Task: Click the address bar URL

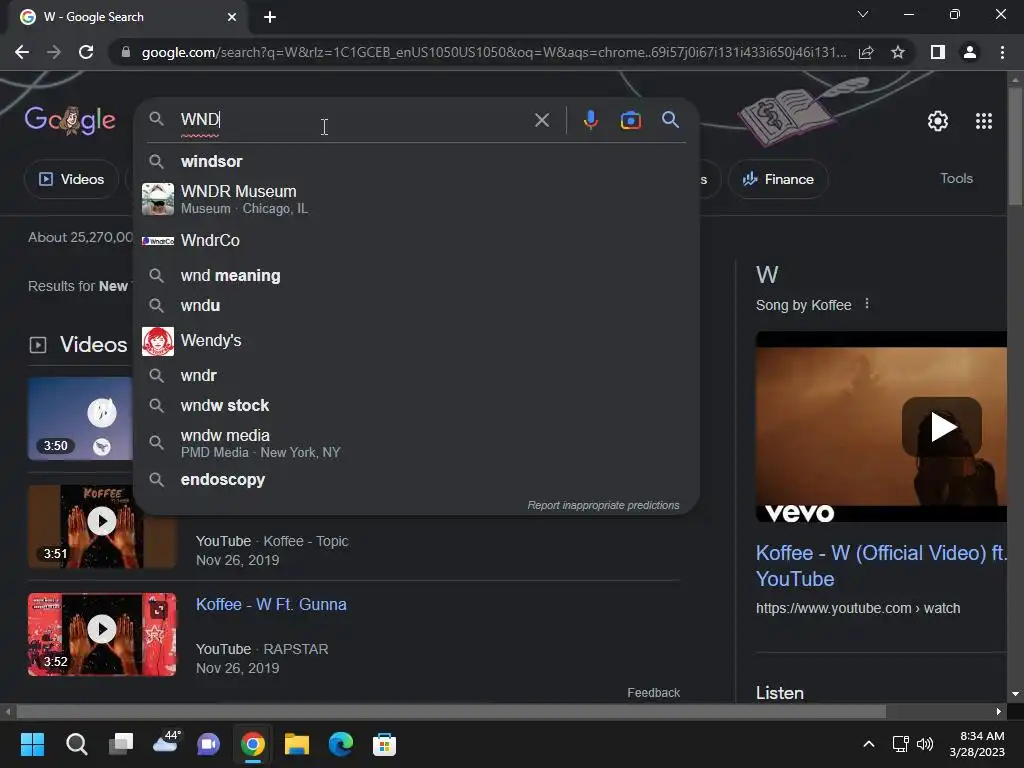Action: [x=494, y=52]
